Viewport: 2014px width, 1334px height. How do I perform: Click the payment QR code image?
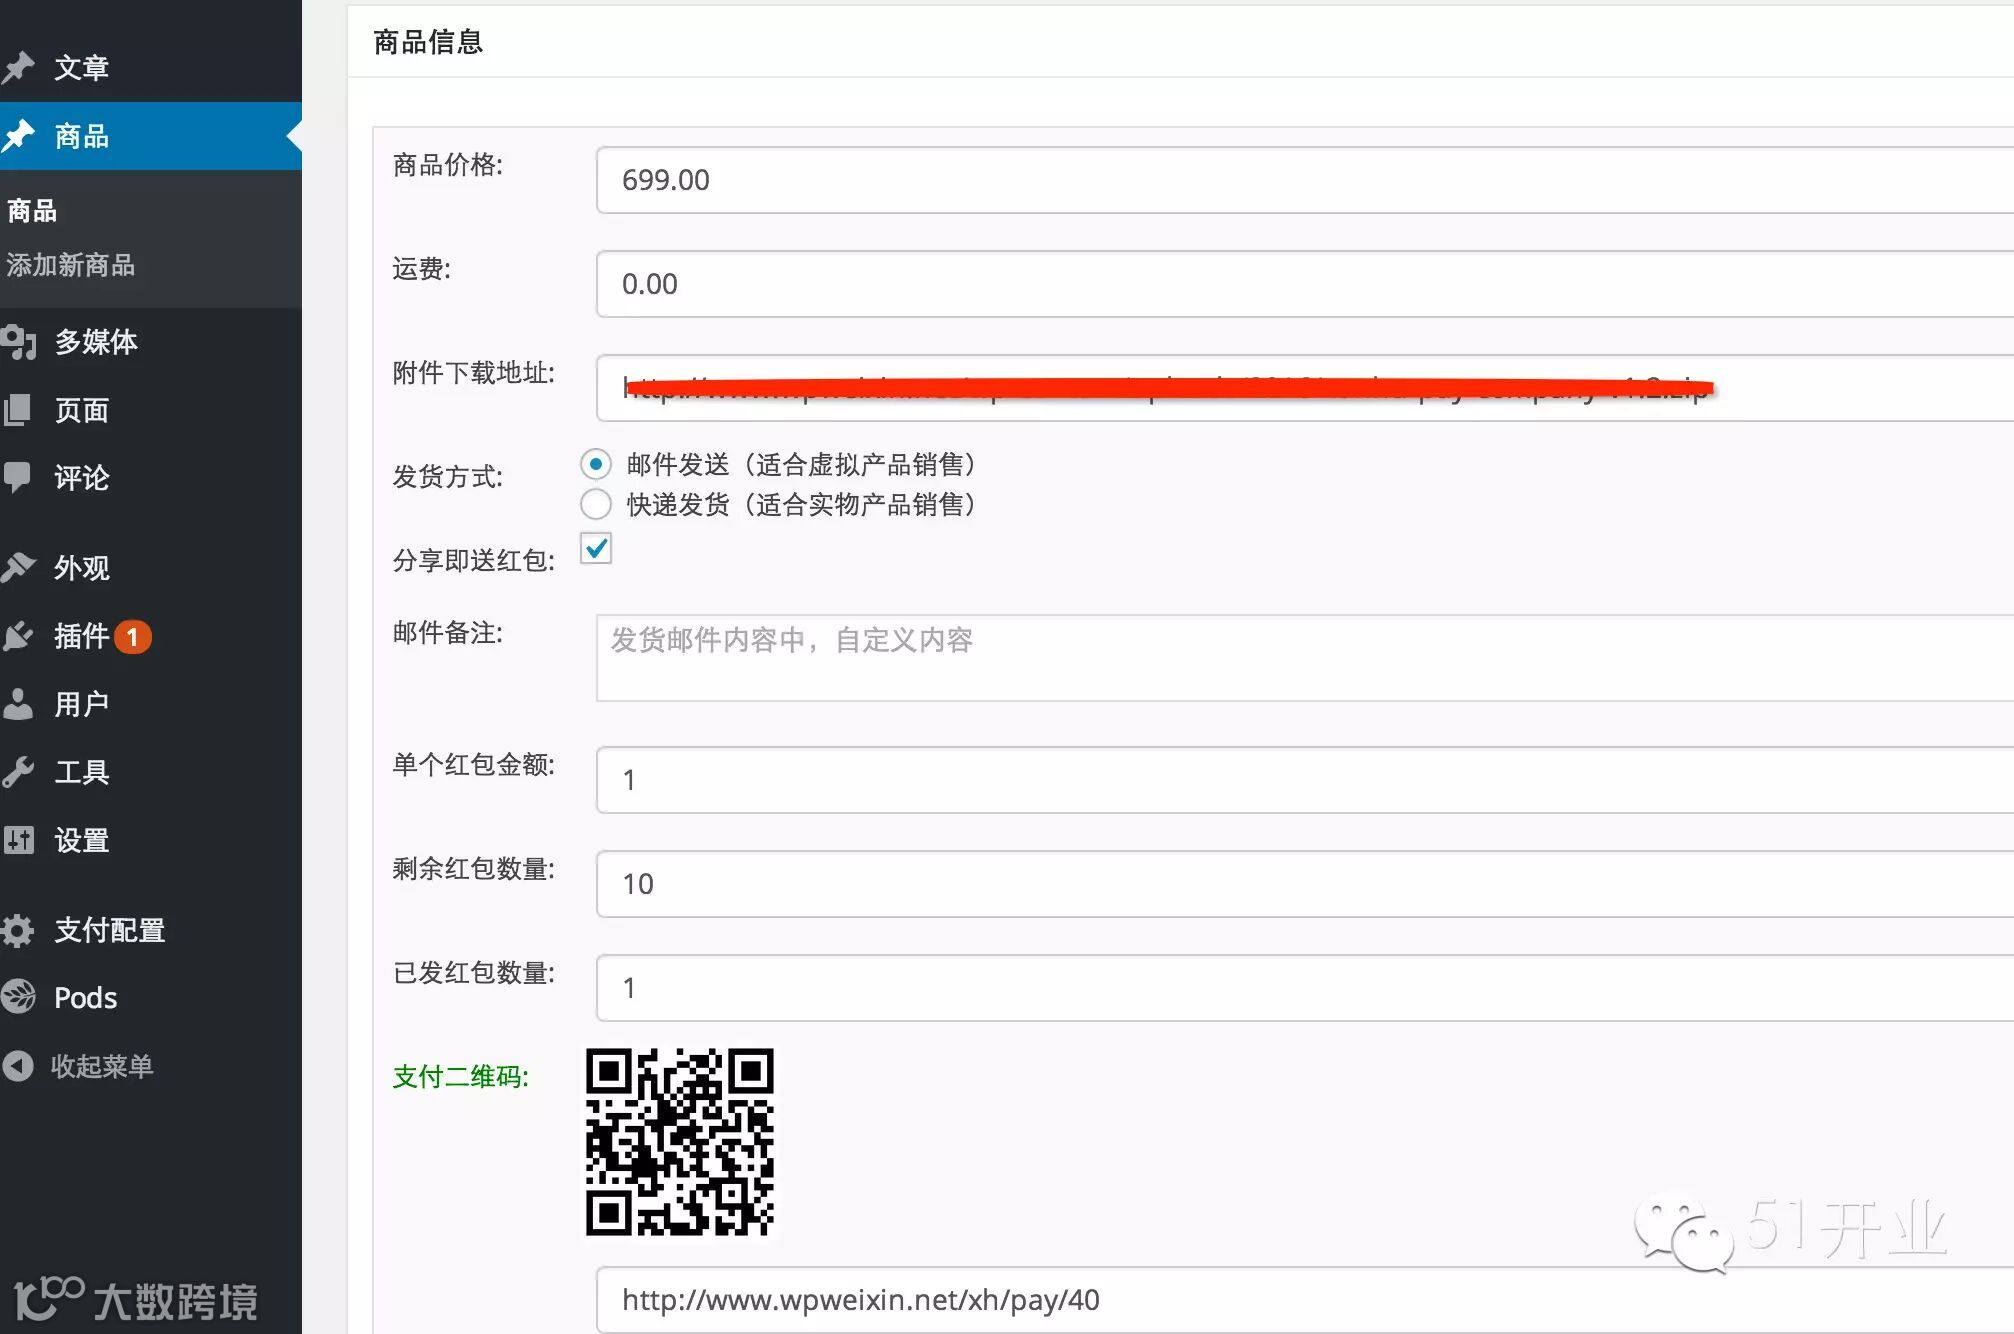(x=680, y=1141)
